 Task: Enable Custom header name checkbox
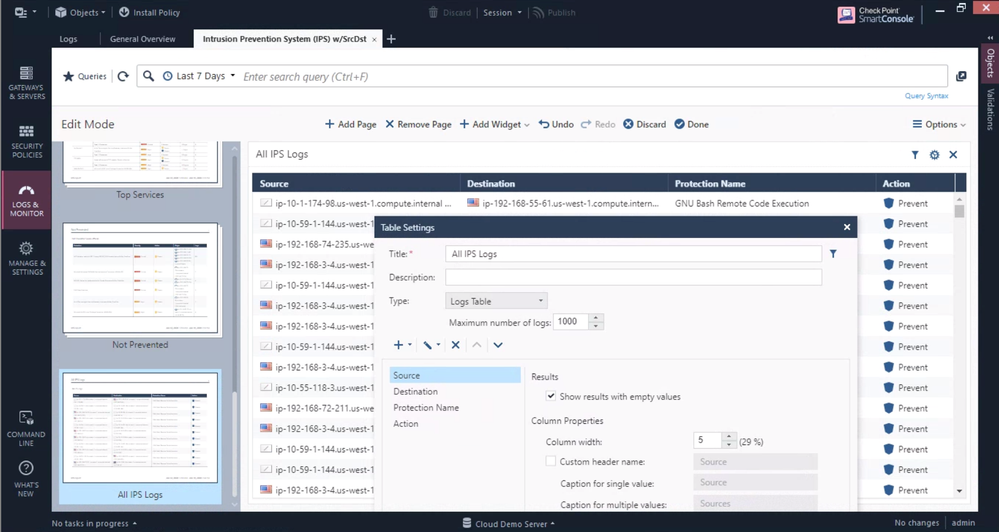(550, 461)
